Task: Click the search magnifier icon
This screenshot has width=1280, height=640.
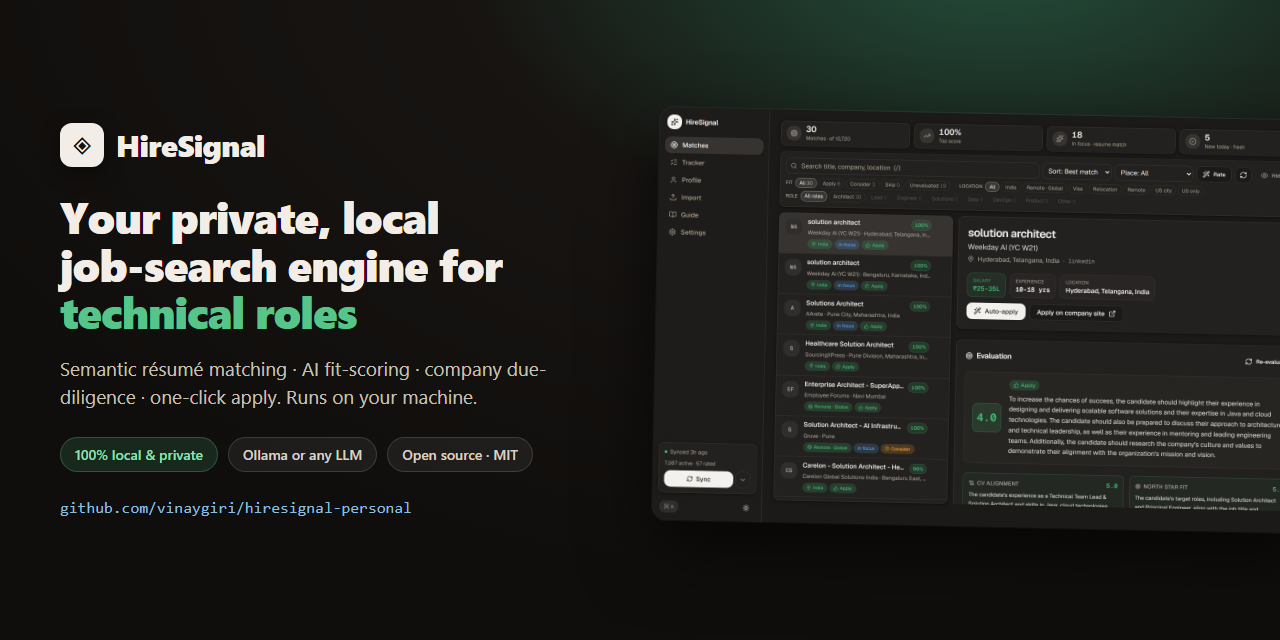Action: tap(794, 166)
